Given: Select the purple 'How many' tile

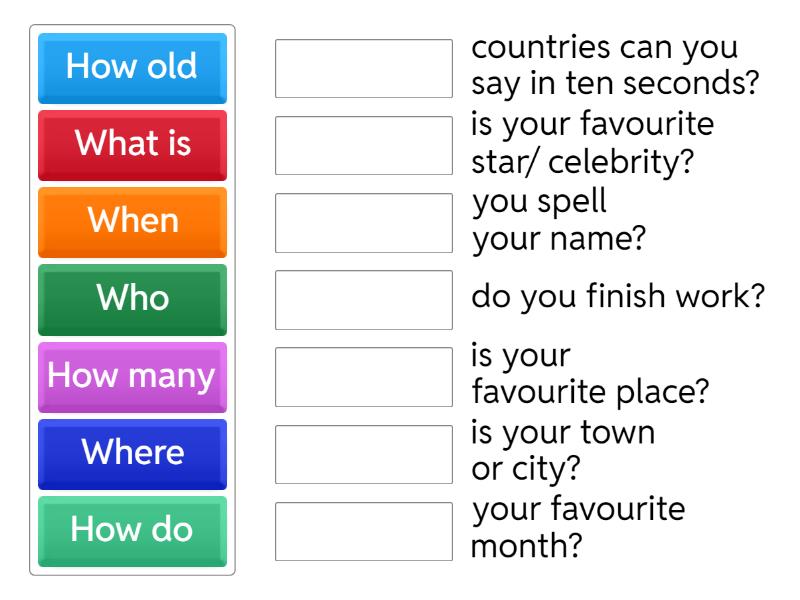Looking at the screenshot, I should (x=132, y=377).
